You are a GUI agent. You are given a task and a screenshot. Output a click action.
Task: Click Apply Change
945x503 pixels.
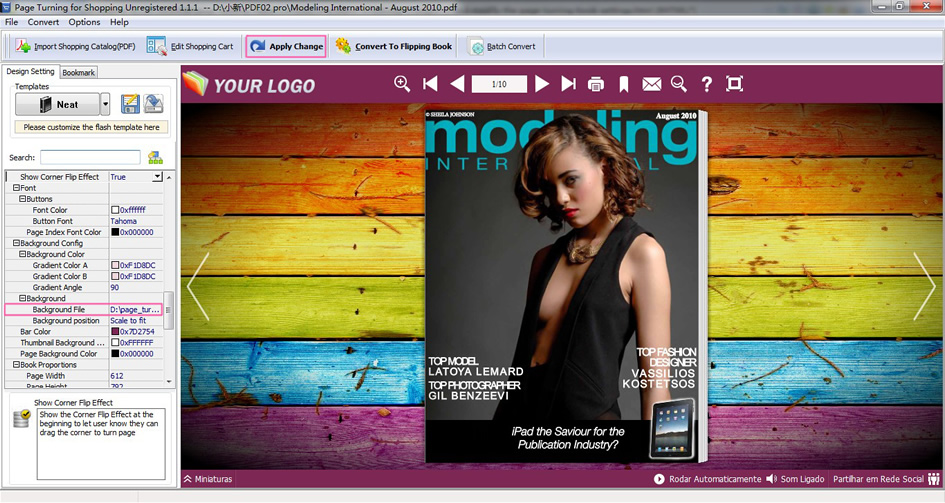(x=286, y=46)
